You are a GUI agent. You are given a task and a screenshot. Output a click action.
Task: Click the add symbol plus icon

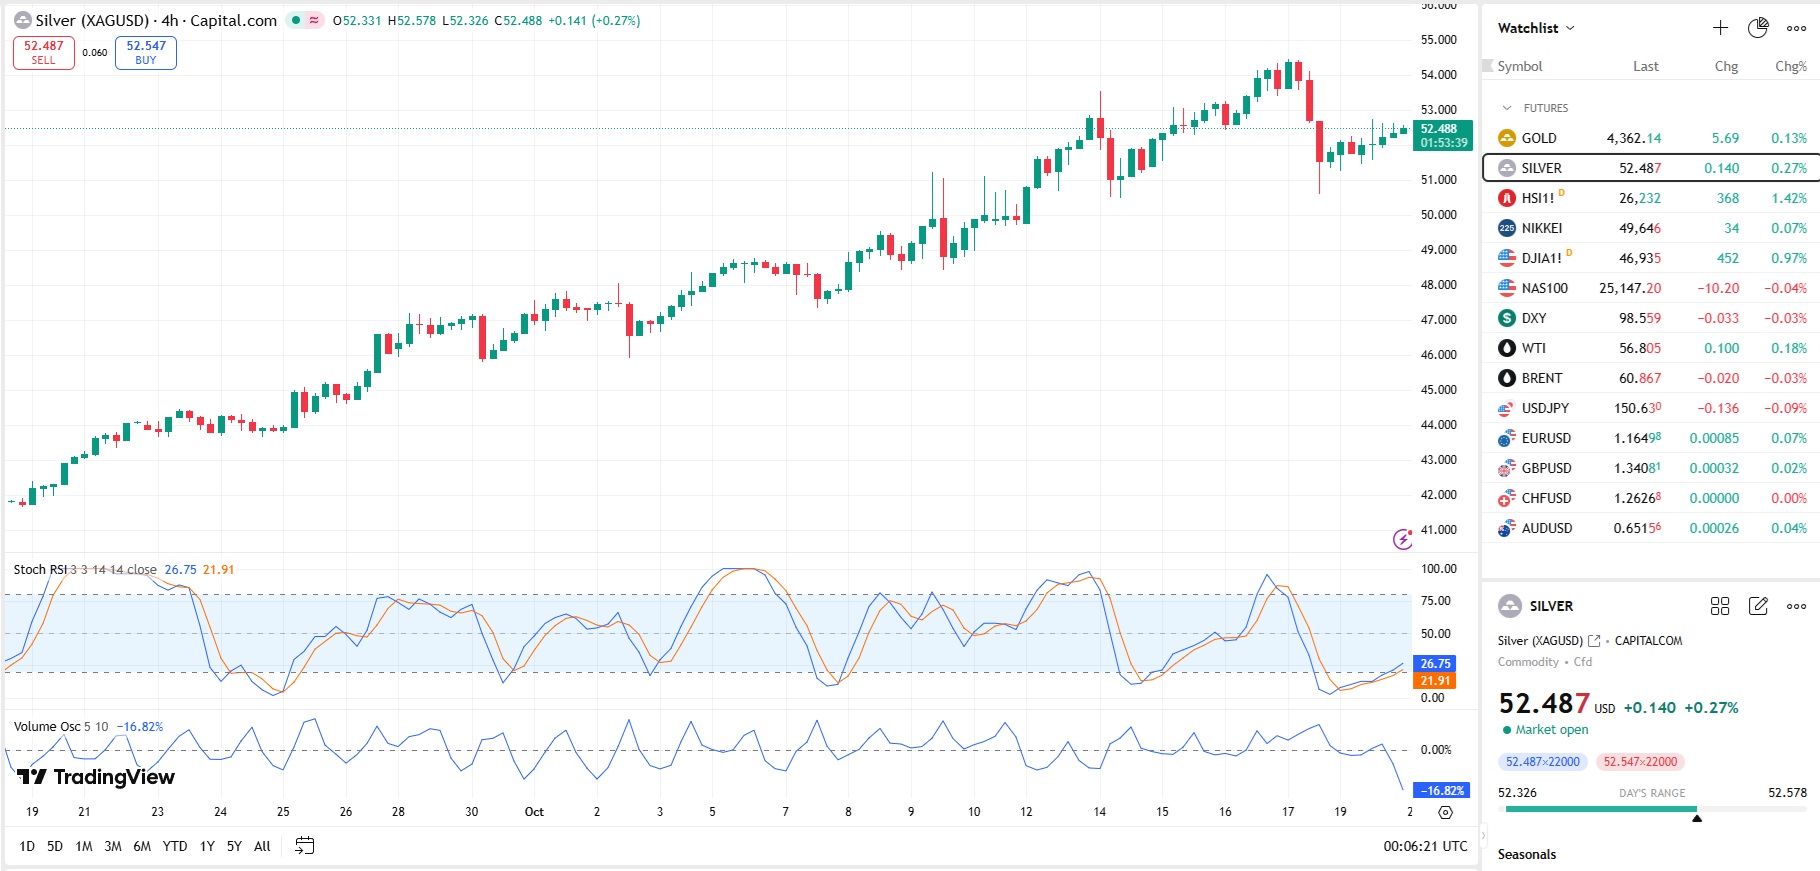coord(1720,28)
